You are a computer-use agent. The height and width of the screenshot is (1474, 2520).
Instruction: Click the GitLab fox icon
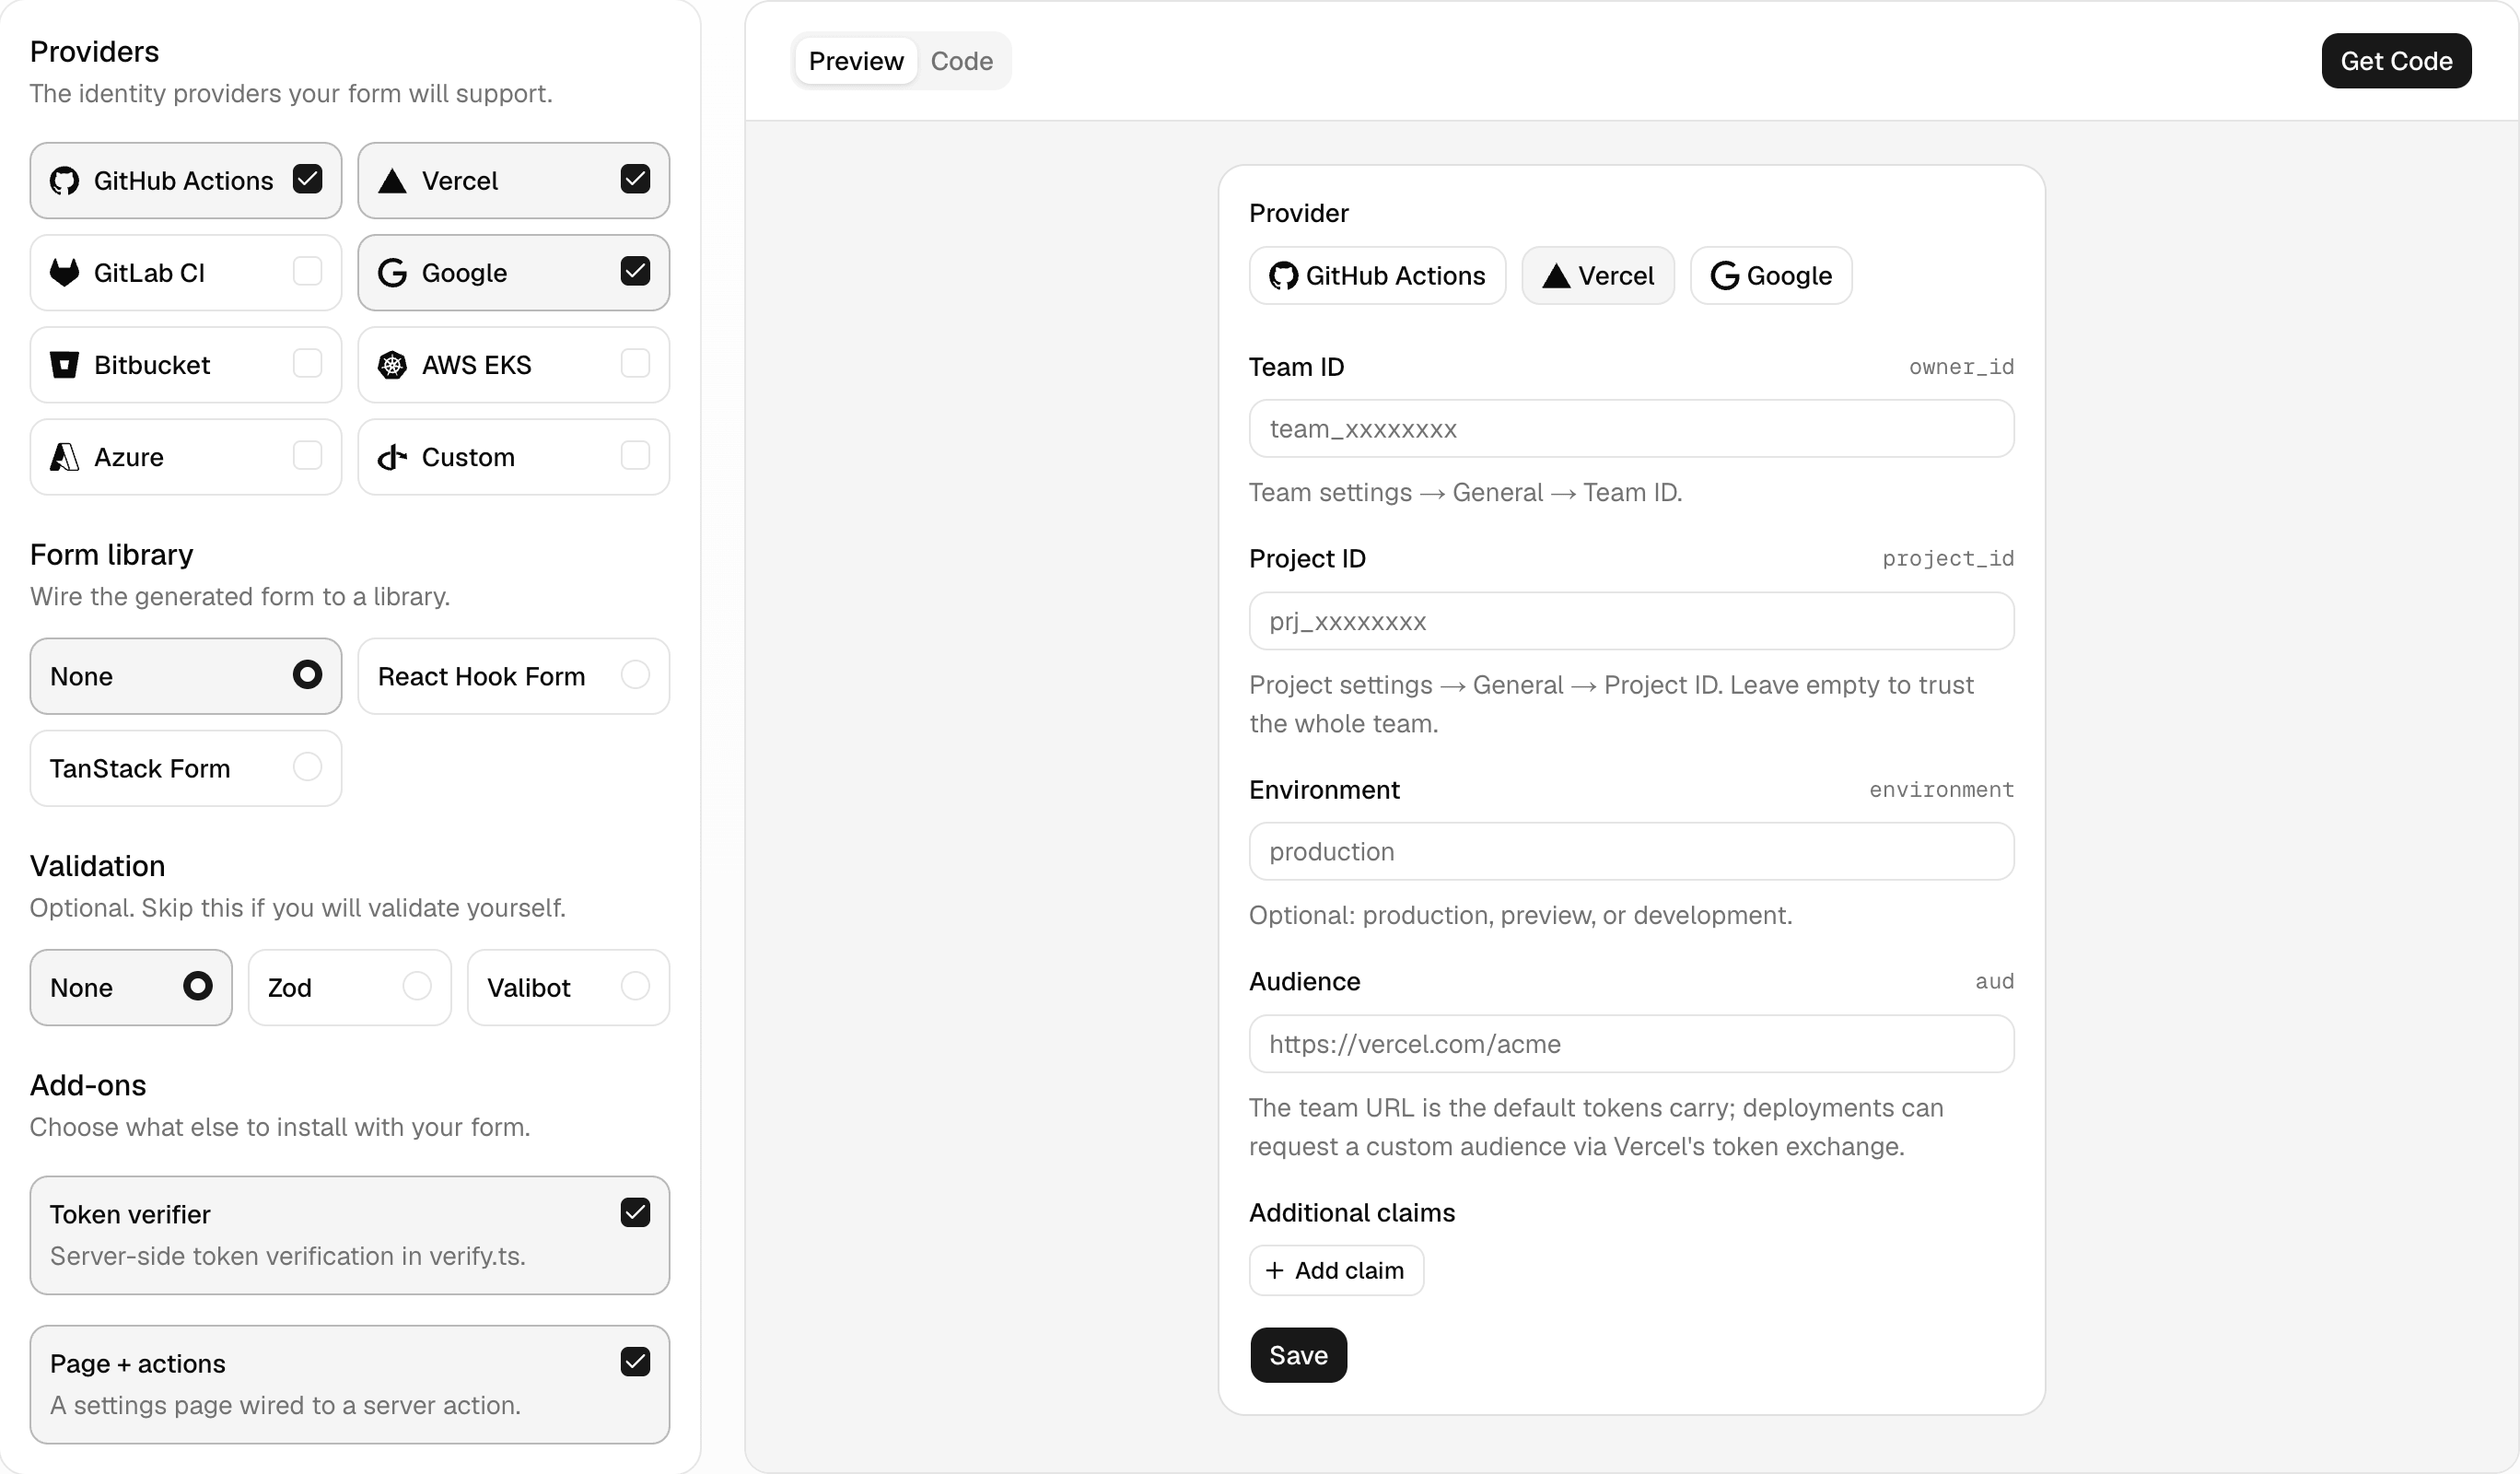(x=64, y=273)
